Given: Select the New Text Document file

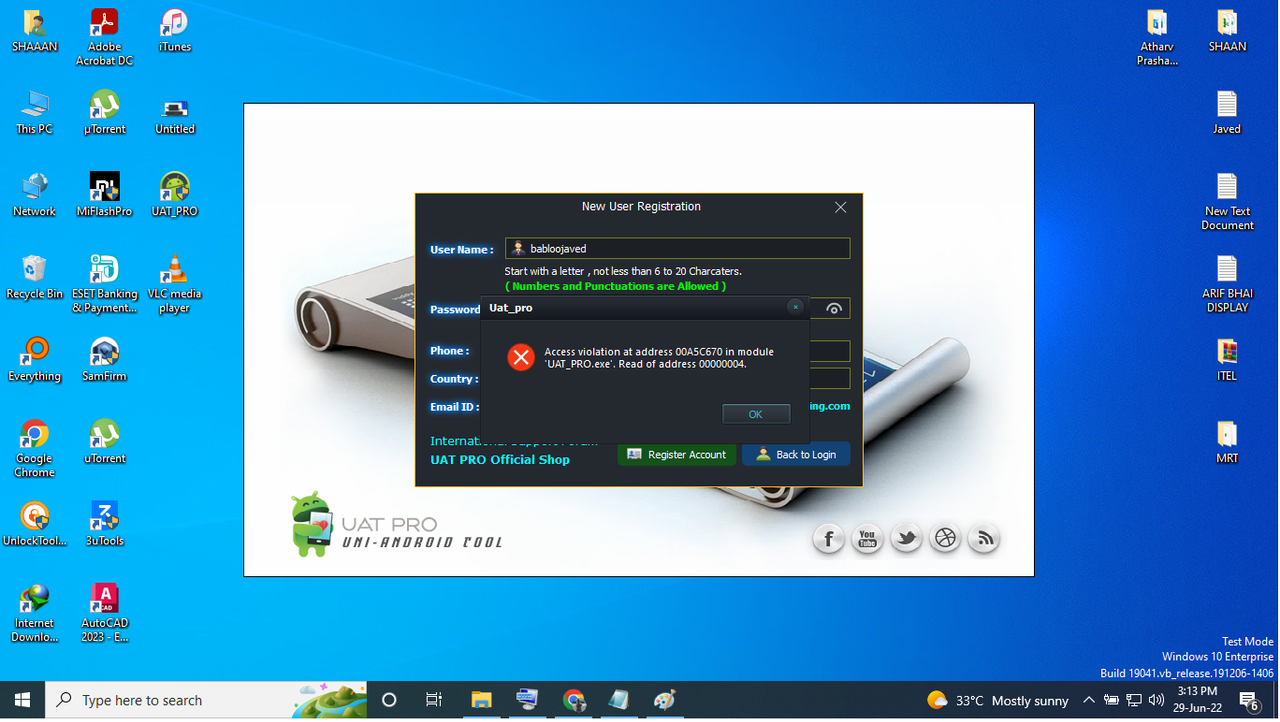Looking at the screenshot, I should [1227, 201].
